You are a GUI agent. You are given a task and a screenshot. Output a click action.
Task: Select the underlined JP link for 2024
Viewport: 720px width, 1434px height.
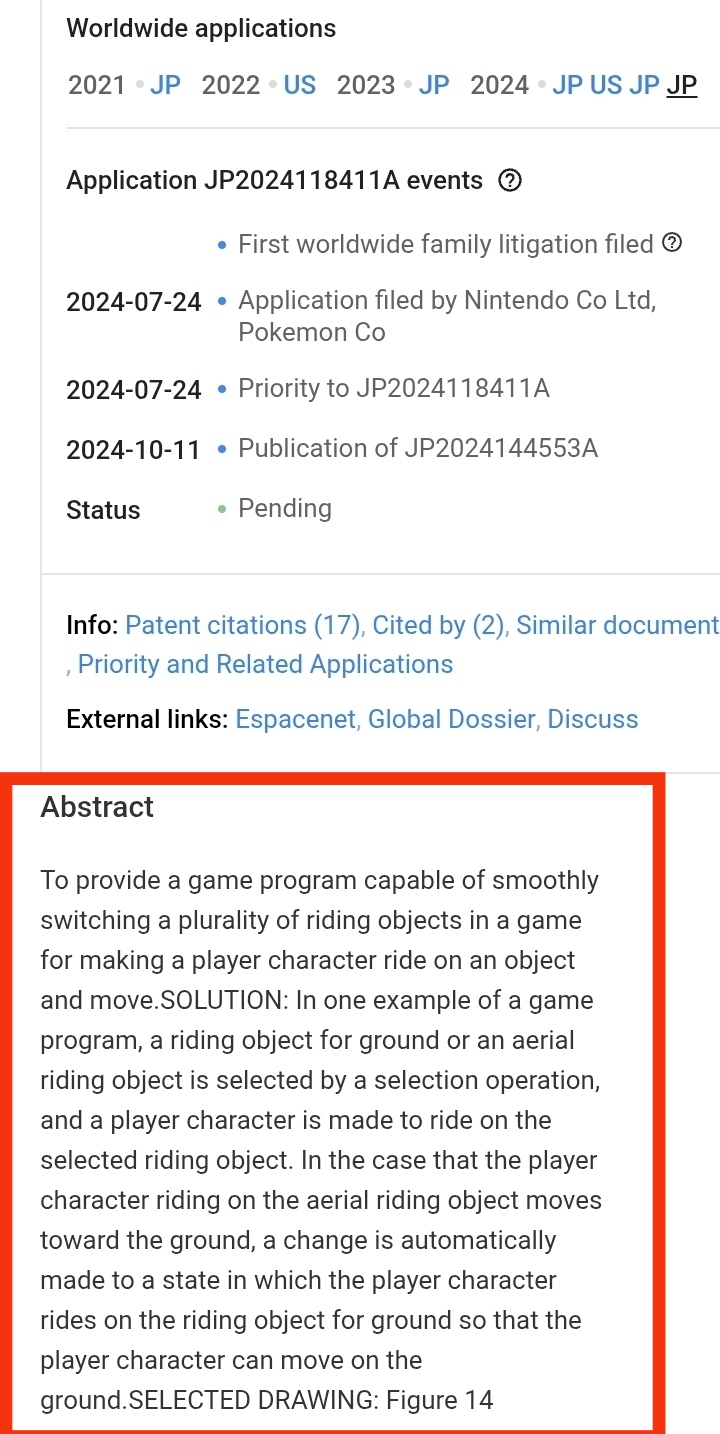pos(682,85)
